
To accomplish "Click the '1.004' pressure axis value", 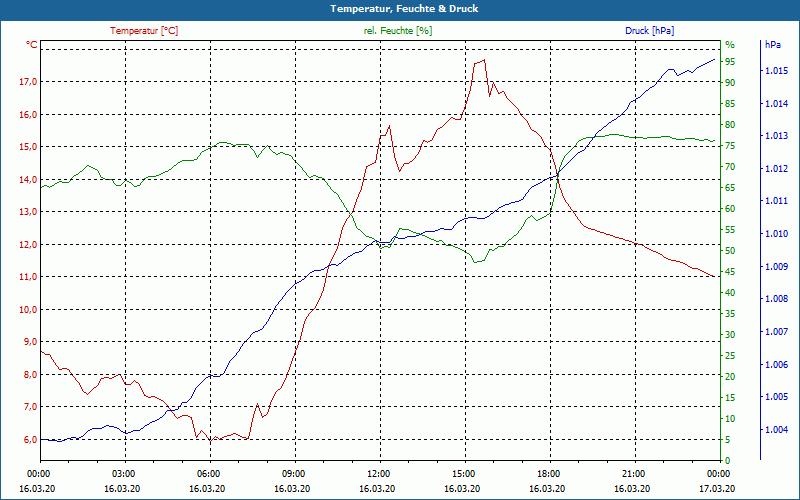I will 777,430.
